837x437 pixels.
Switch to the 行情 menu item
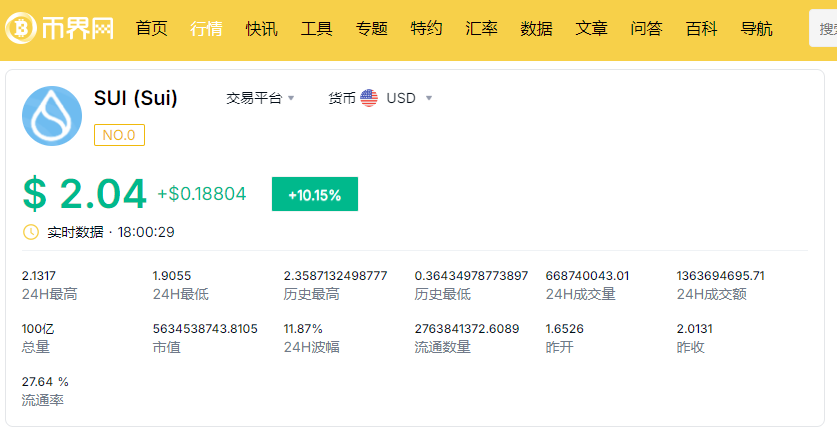[207, 29]
